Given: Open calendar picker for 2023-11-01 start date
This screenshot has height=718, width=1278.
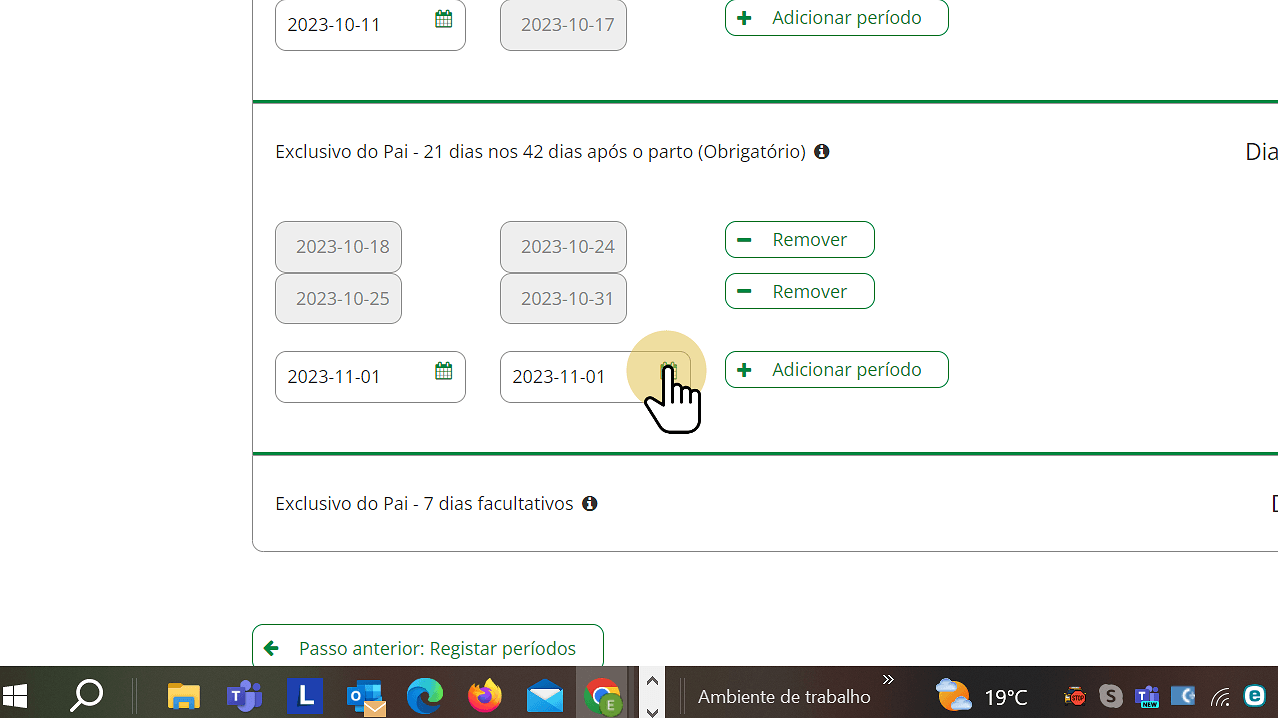Looking at the screenshot, I should [x=443, y=372].
